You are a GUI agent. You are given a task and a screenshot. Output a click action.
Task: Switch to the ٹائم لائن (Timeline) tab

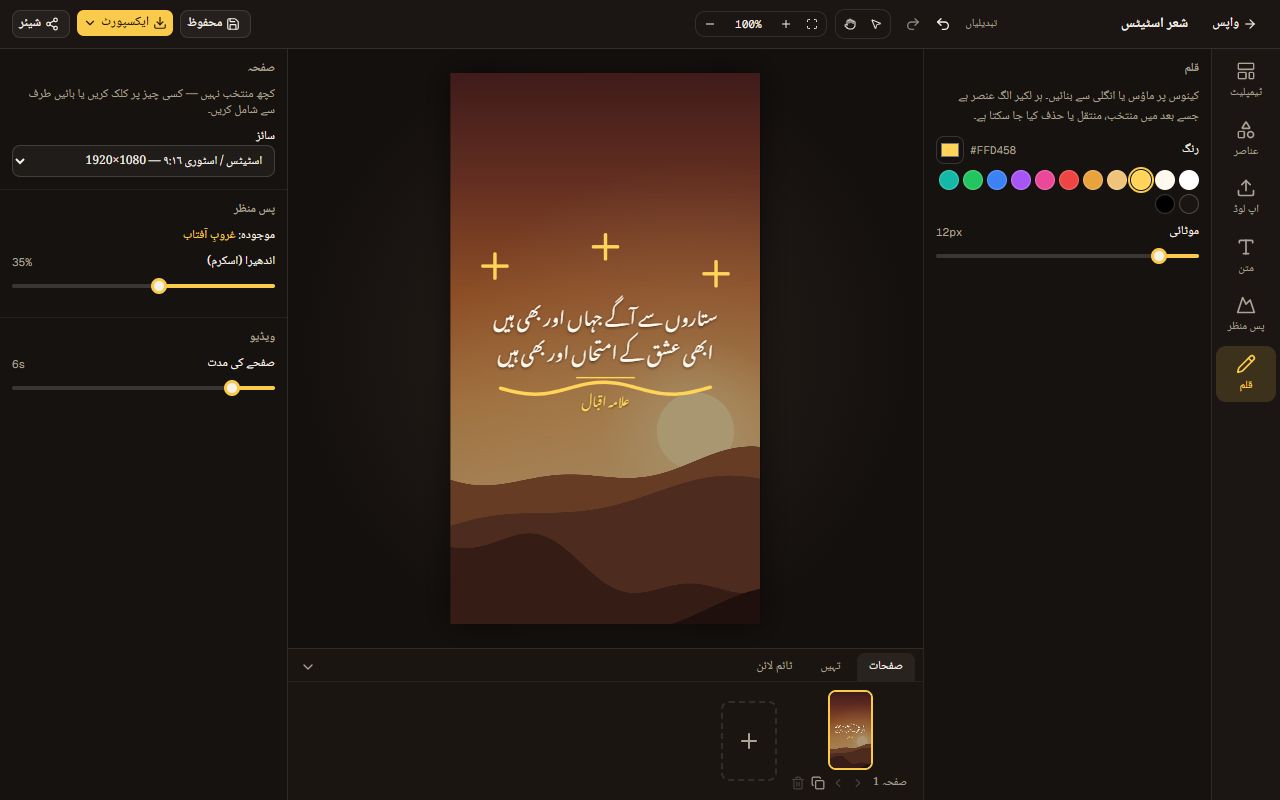click(775, 666)
